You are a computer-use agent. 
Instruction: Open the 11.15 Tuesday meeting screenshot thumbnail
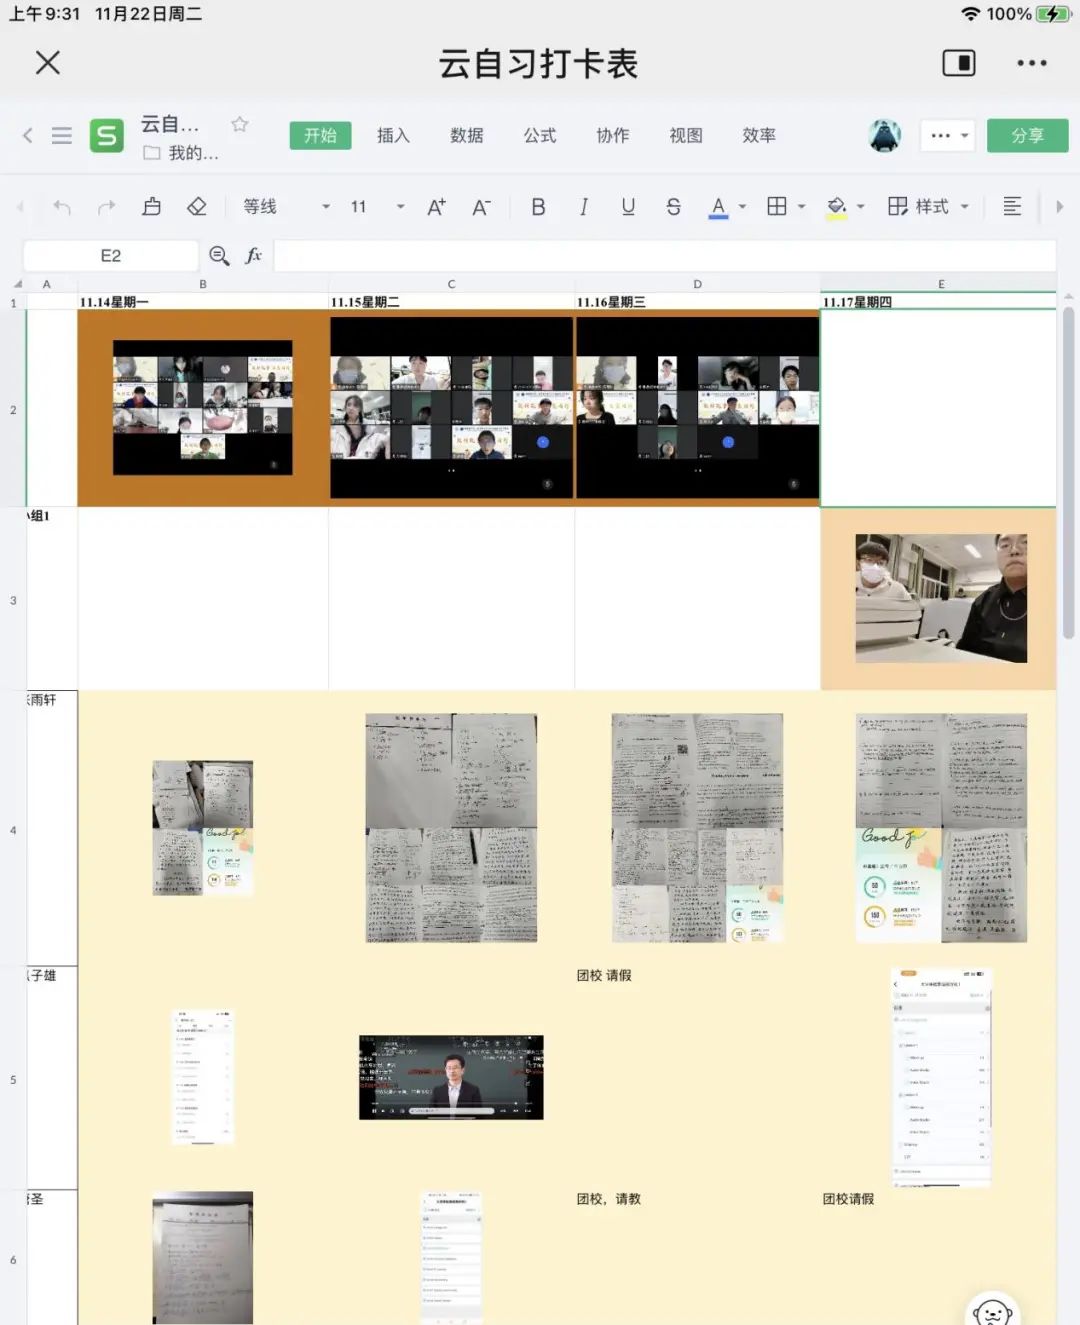(451, 407)
